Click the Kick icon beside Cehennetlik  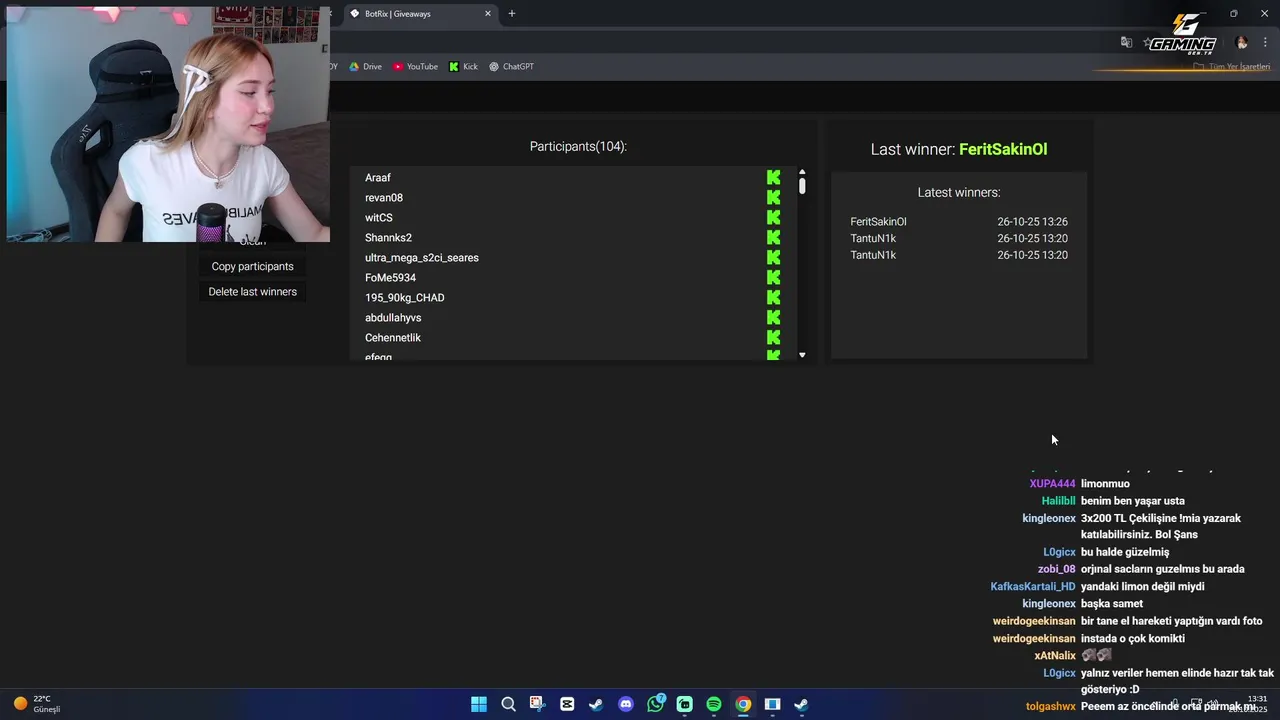[x=773, y=337]
